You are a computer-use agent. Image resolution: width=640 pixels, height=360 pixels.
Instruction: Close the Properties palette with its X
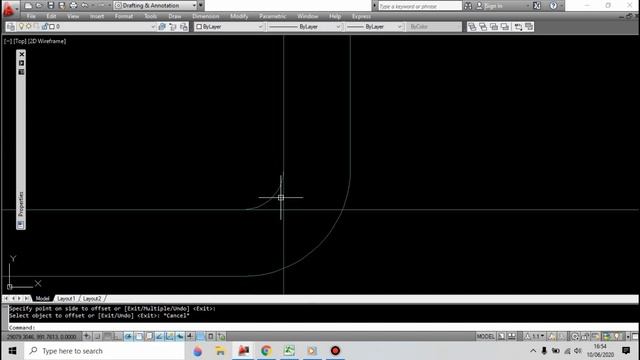[21, 54]
